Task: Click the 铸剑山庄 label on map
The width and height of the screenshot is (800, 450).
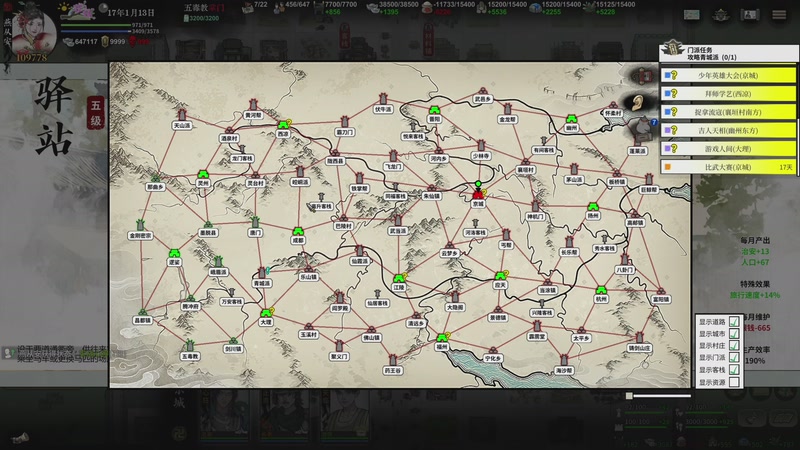Action: 639,348
